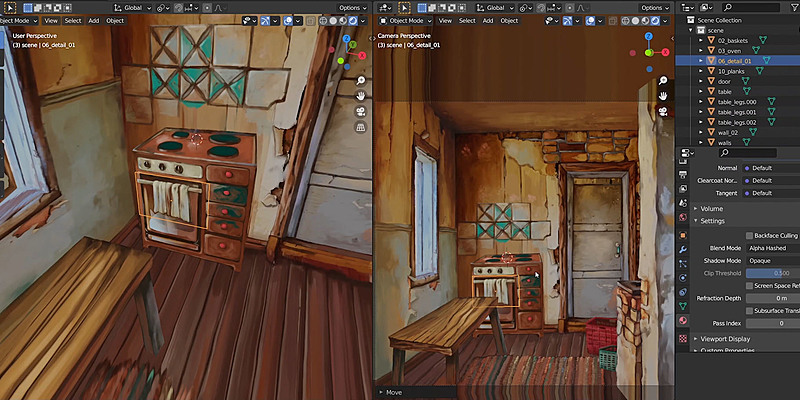Enable the Backface Culling checkbox
This screenshot has width=800, height=400.
(x=750, y=235)
